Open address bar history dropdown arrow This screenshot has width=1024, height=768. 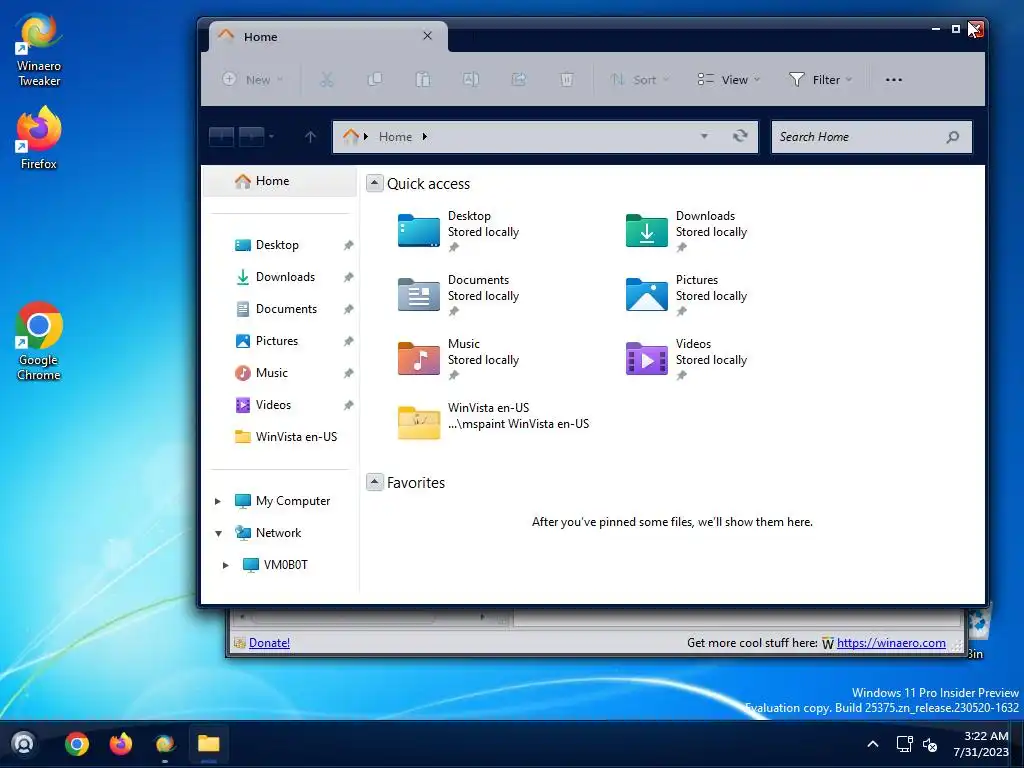point(704,136)
